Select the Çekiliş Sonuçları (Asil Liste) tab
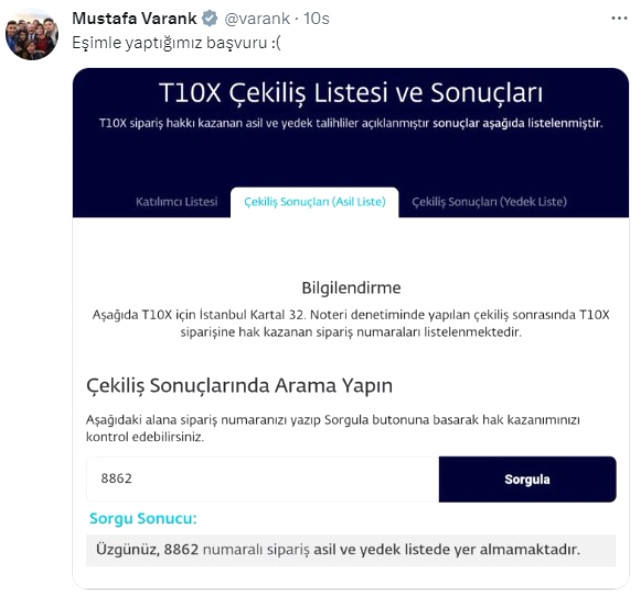The image size is (640, 597). click(314, 202)
